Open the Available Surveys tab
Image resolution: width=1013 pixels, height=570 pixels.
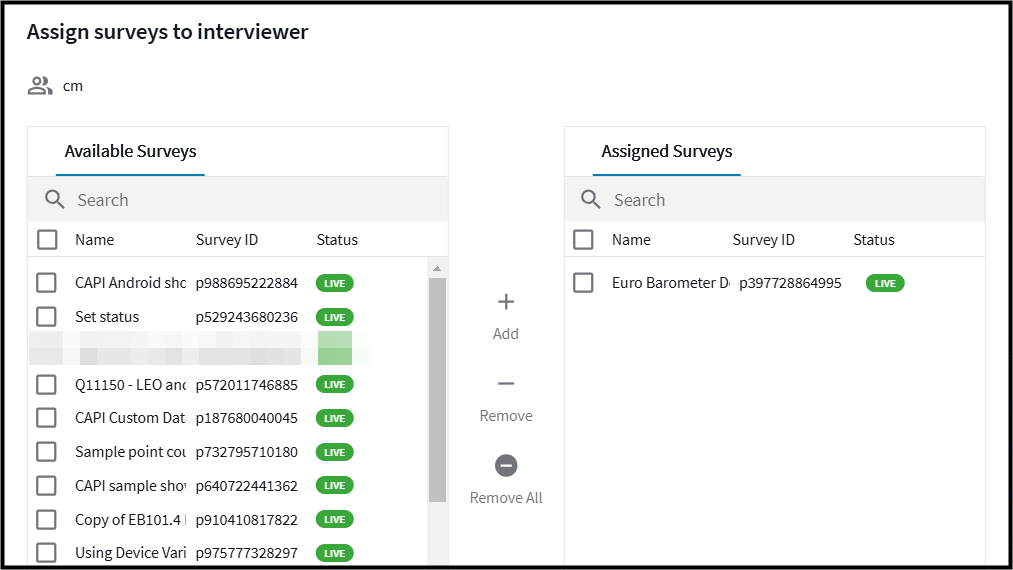(131, 151)
